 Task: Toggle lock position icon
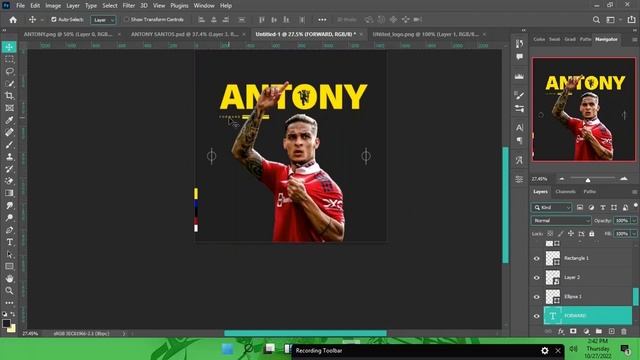coord(571,233)
